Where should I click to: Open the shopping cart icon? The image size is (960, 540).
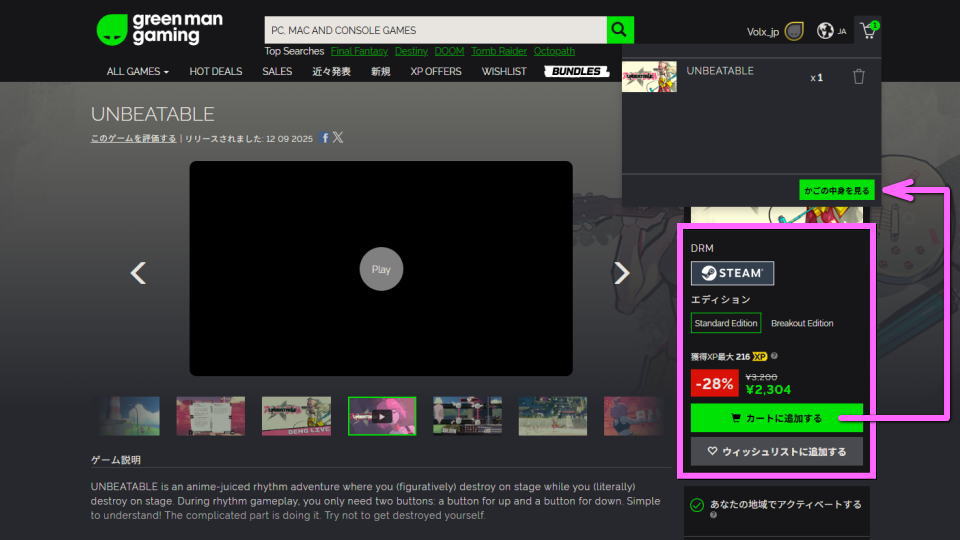click(x=867, y=31)
